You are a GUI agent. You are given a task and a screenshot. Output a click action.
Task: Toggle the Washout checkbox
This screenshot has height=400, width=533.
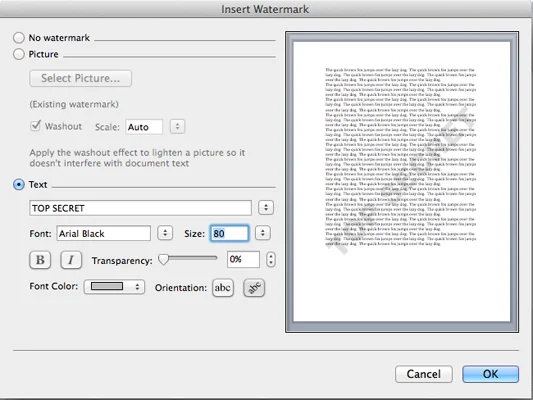(x=35, y=126)
